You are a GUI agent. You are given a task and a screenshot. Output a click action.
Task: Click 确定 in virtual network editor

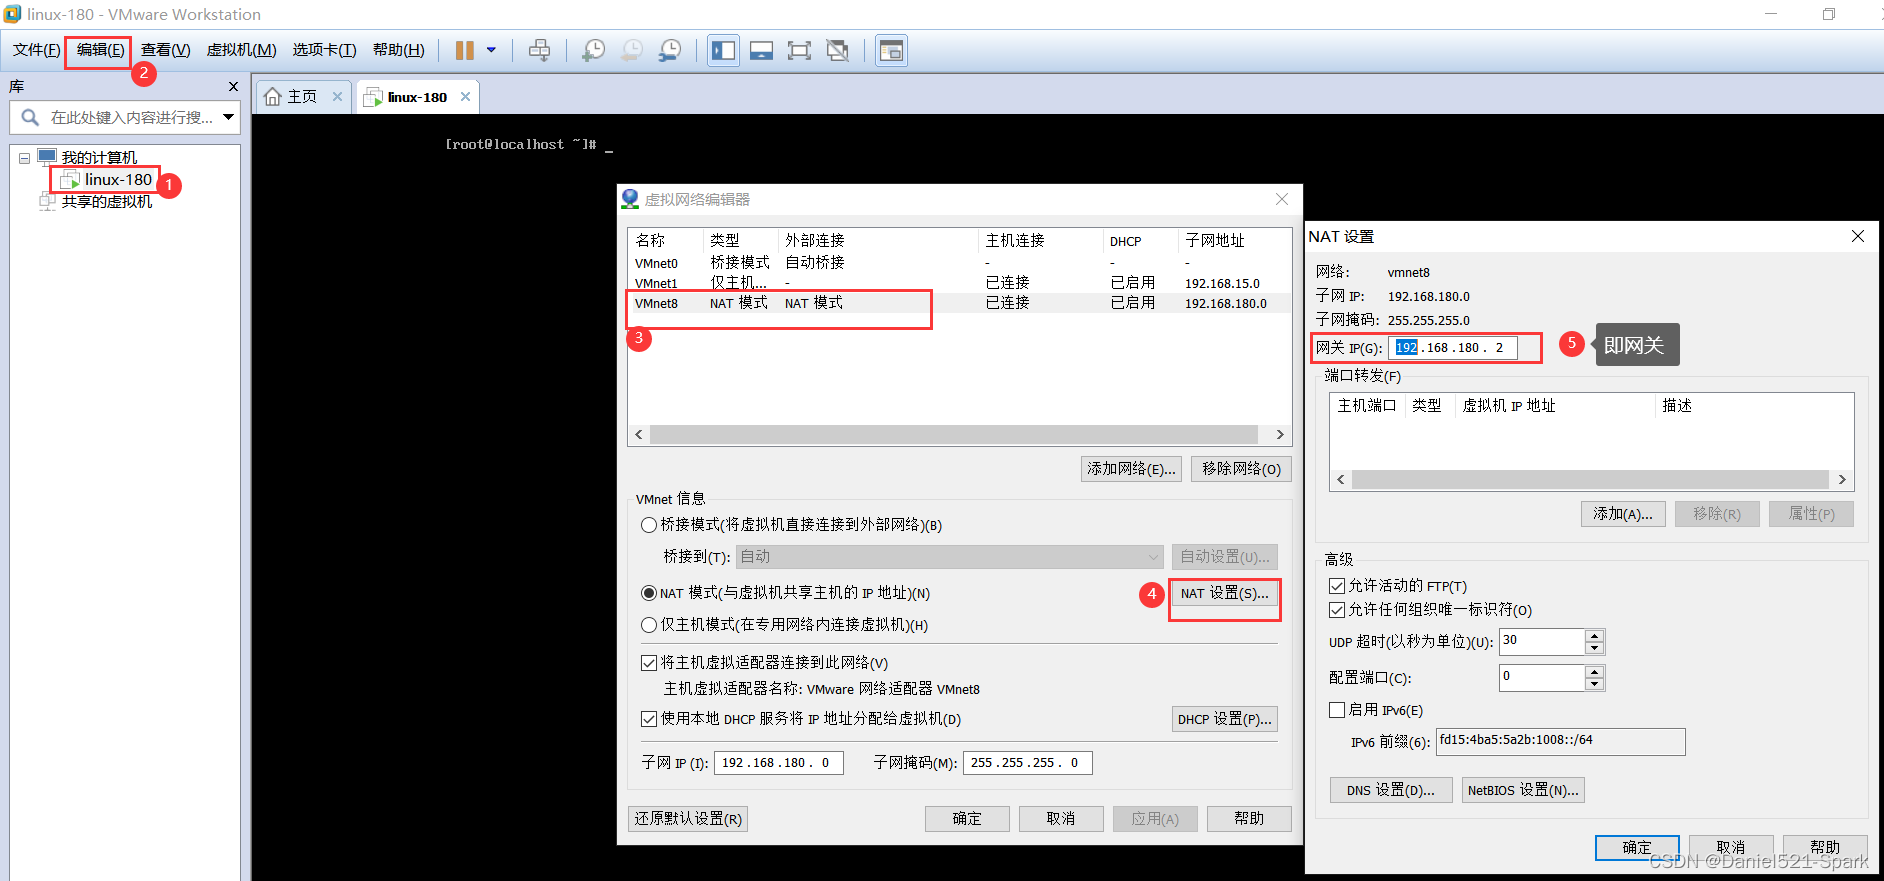(967, 819)
